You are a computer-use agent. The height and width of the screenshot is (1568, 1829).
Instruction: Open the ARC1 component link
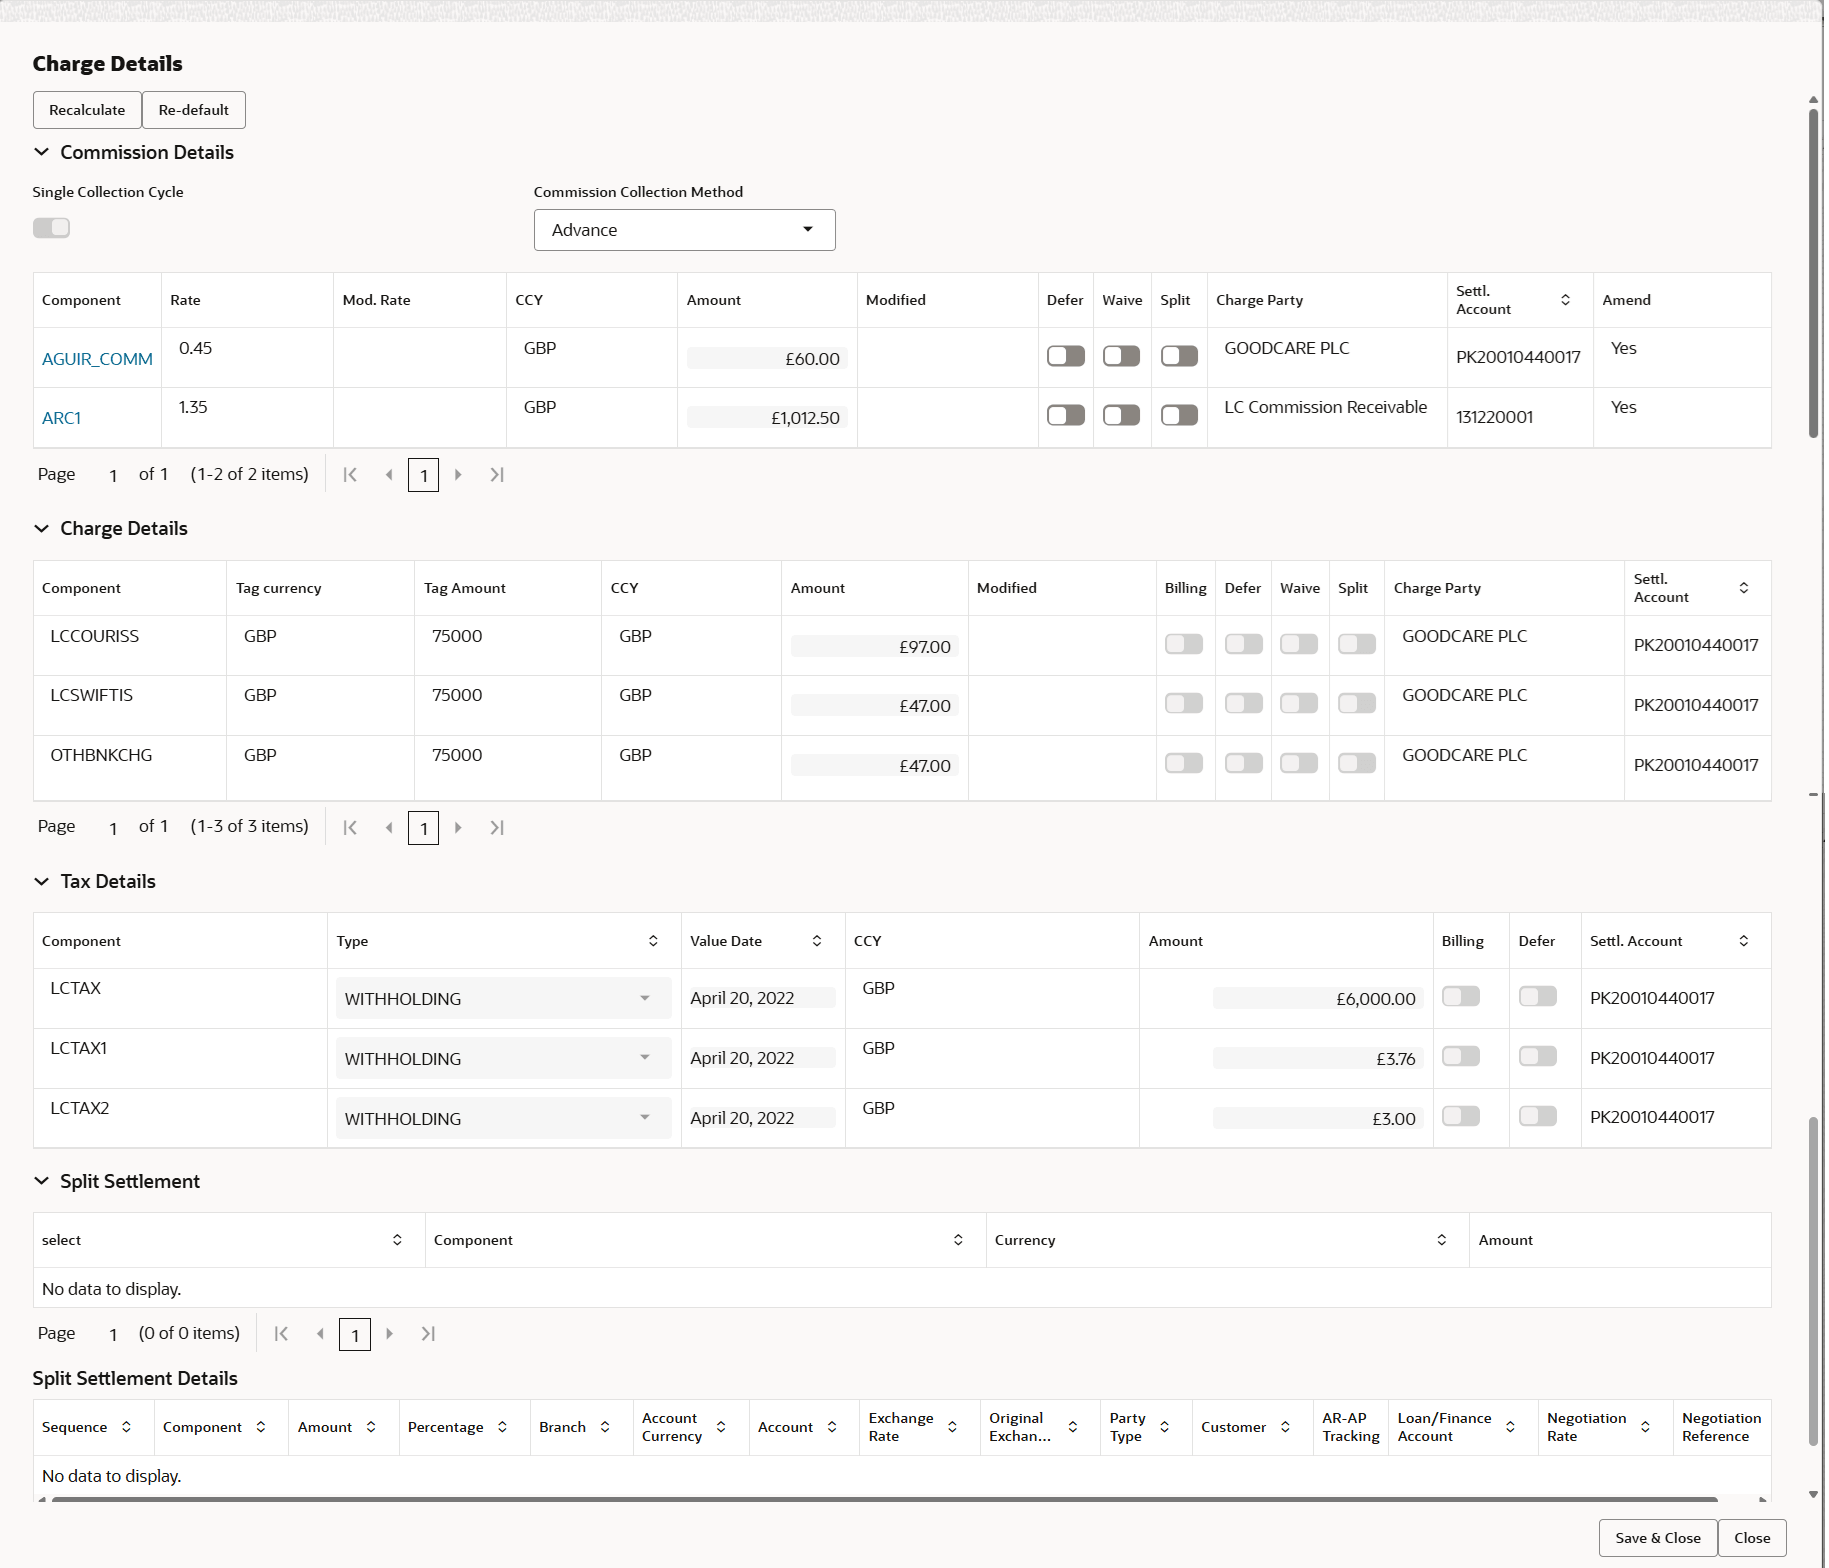point(61,417)
